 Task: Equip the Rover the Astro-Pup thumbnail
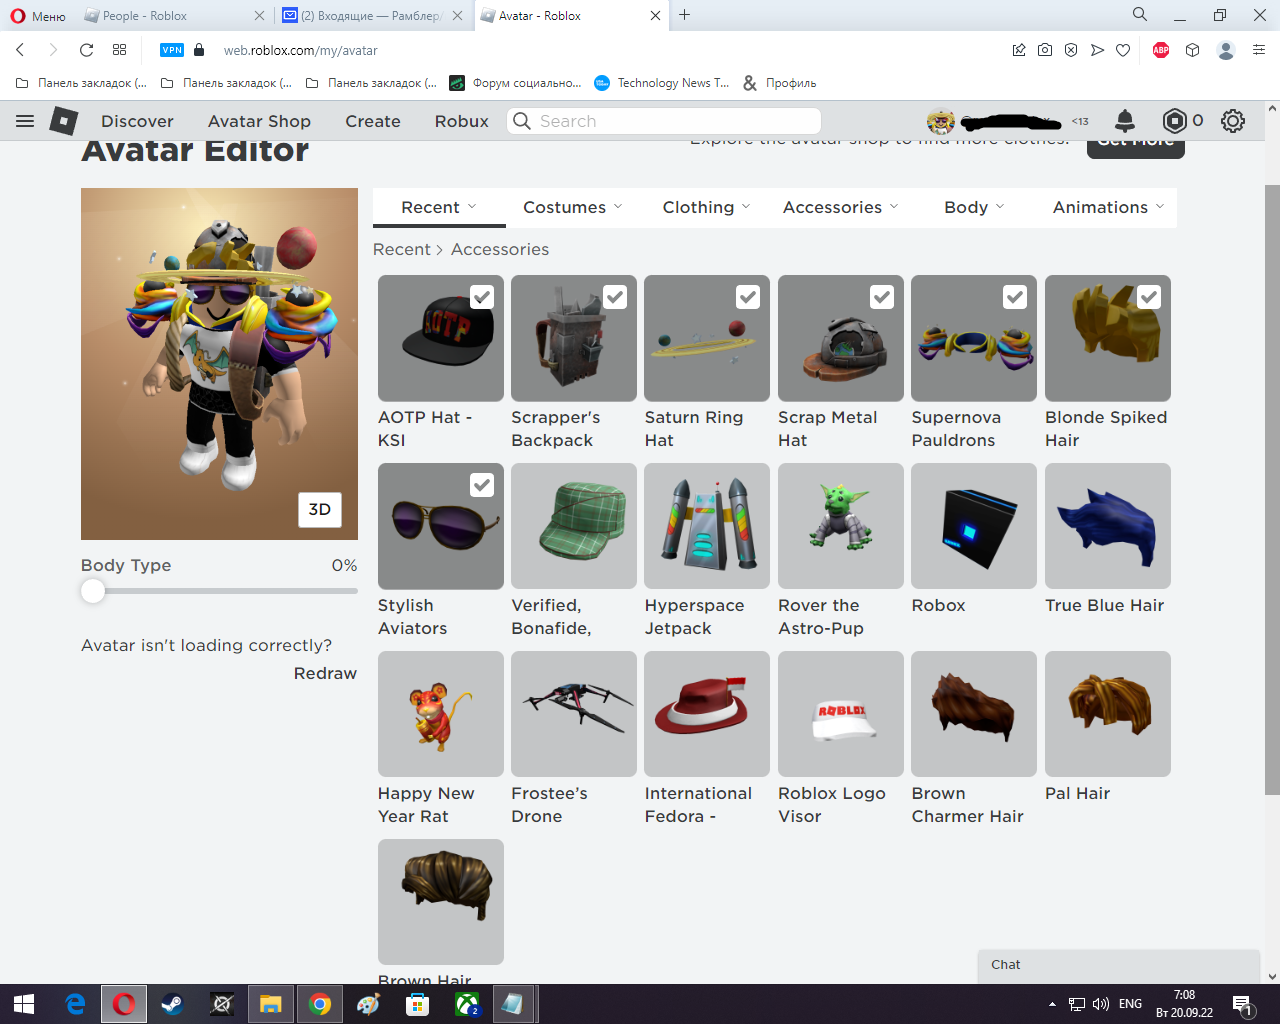pos(841,526)
